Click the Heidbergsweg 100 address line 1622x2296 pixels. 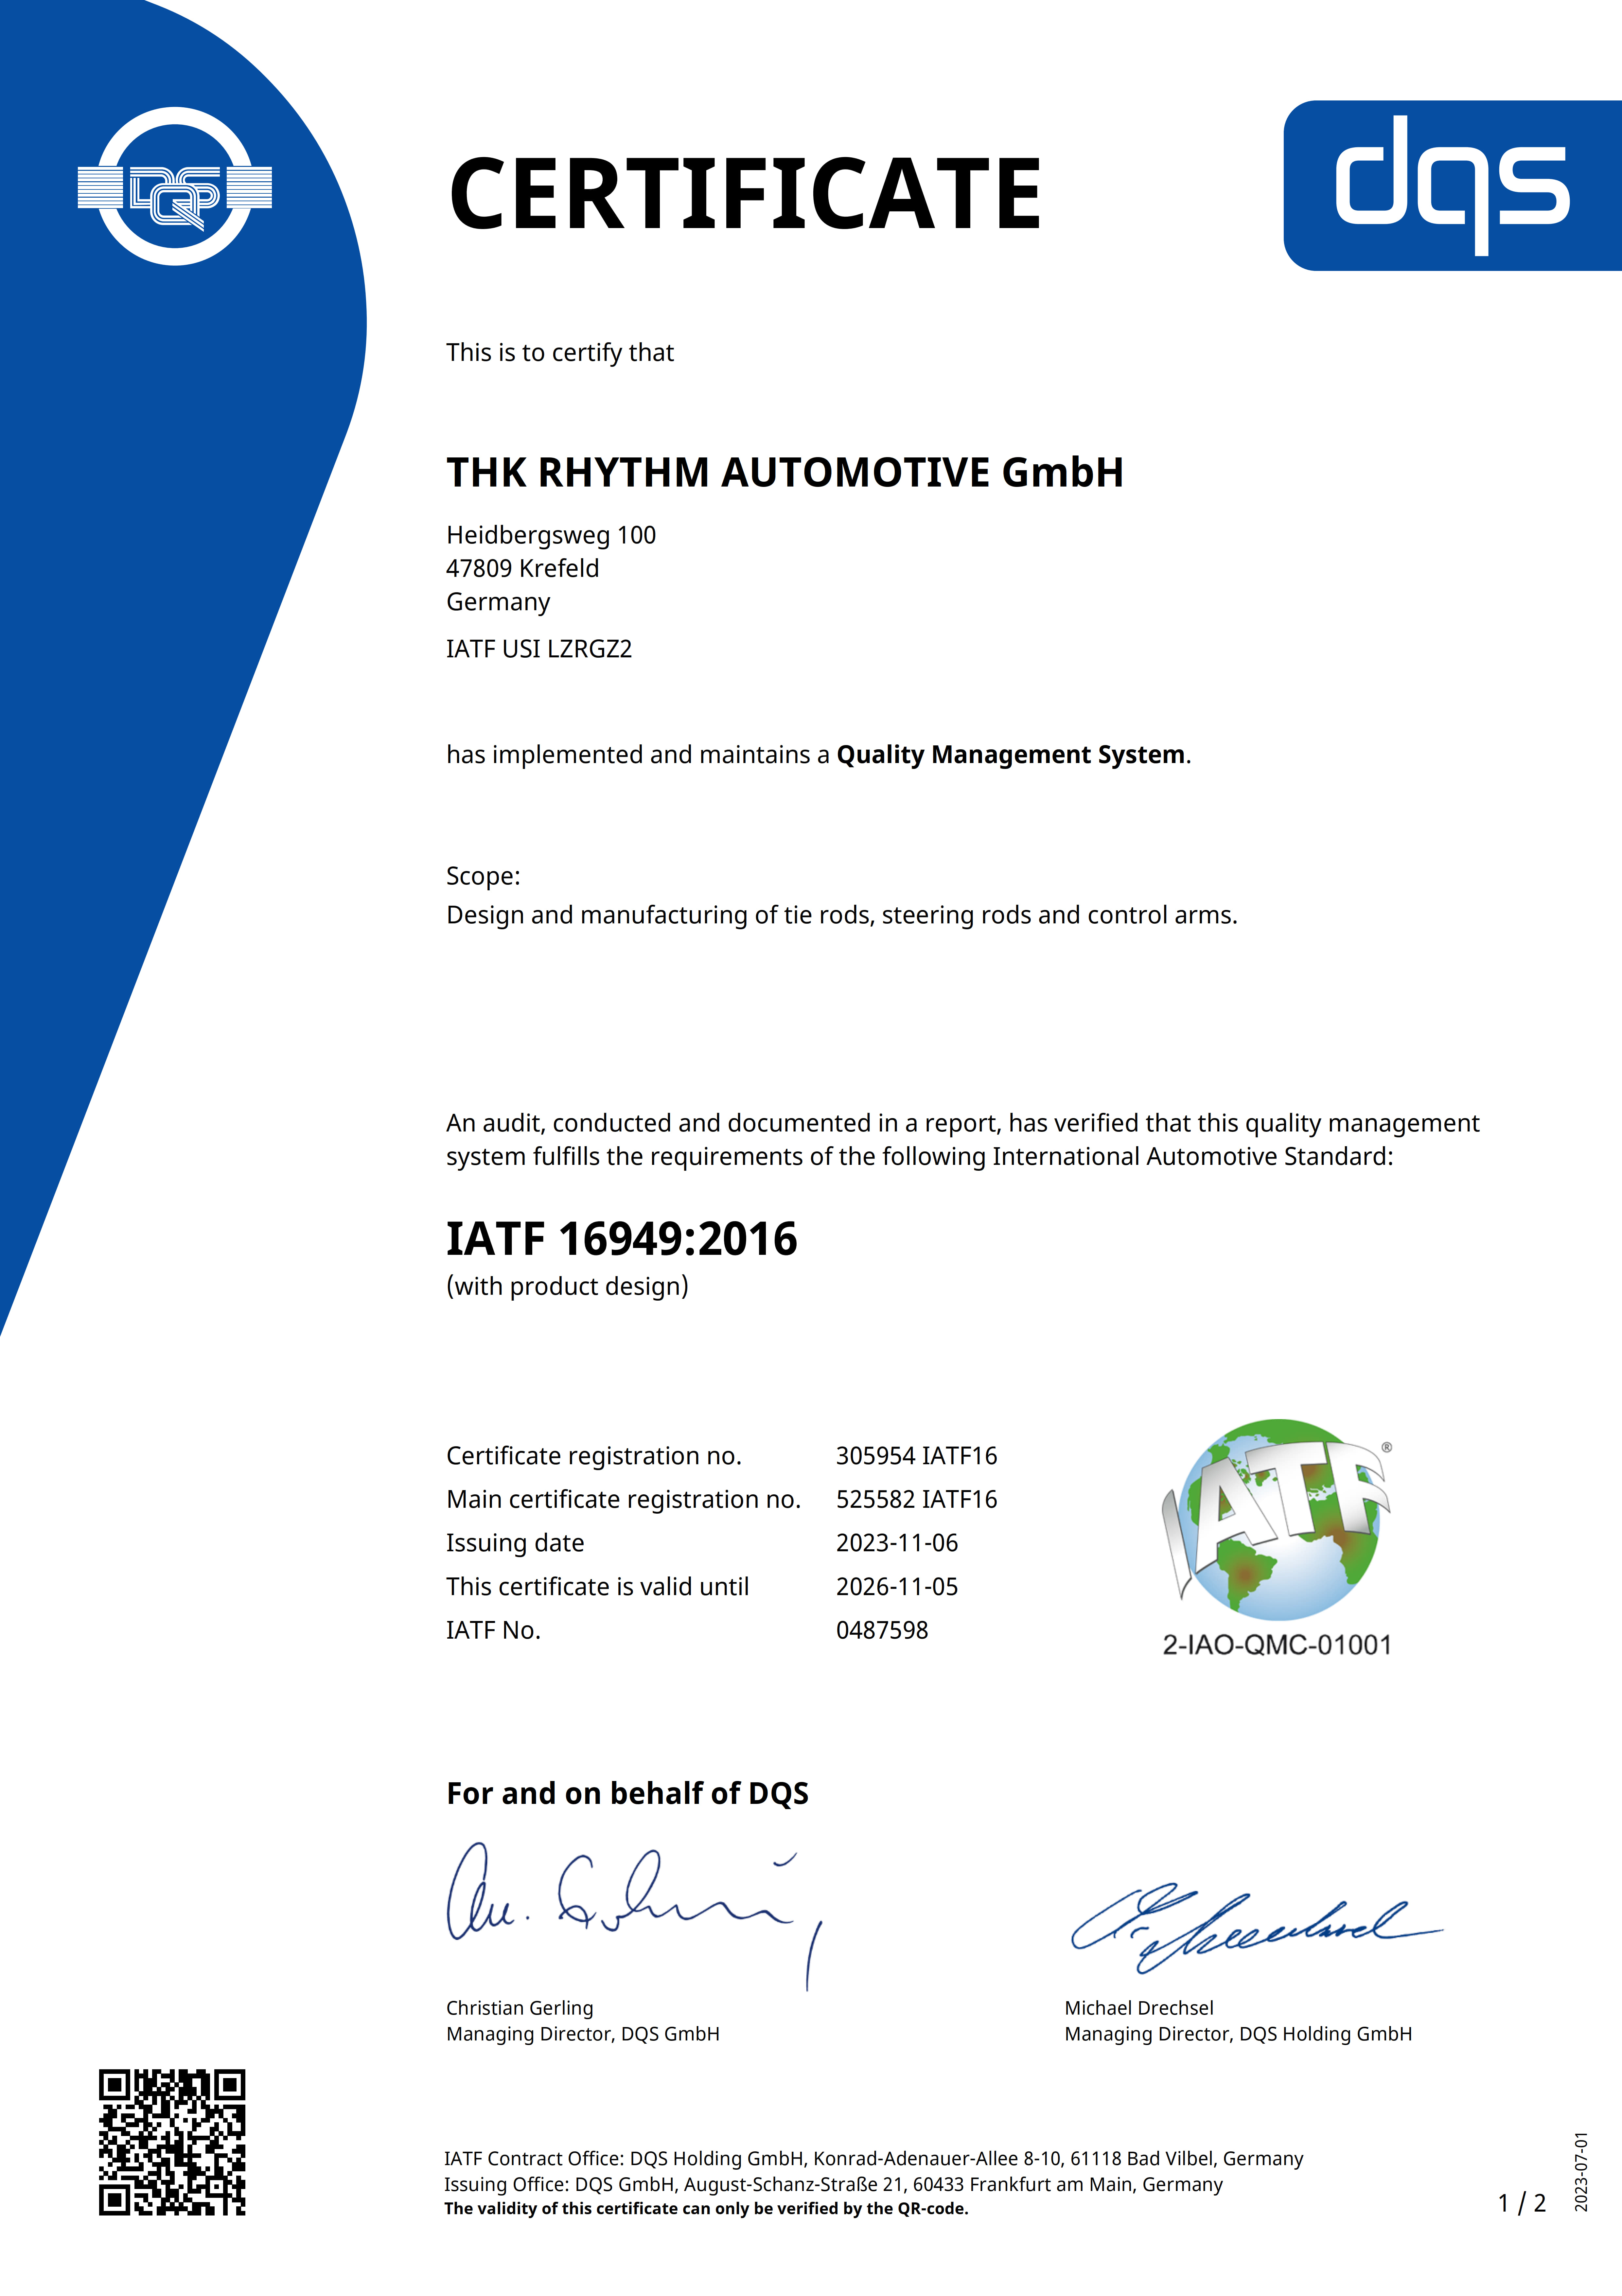coord(551,535)
